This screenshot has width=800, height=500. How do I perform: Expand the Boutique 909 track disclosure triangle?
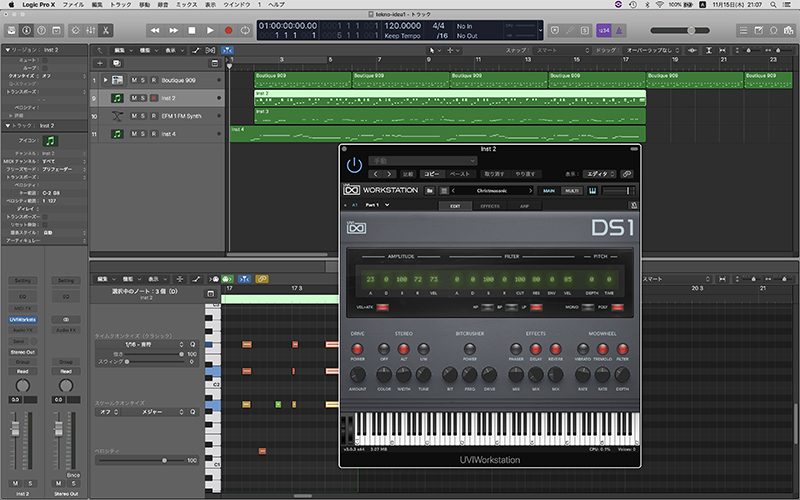point(106,80)
